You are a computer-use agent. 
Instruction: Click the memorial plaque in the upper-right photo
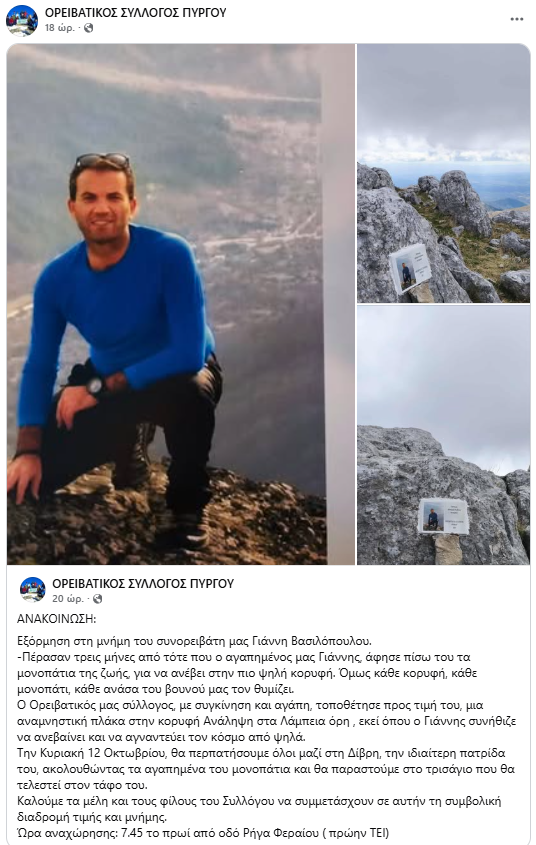tap(410, 268)
